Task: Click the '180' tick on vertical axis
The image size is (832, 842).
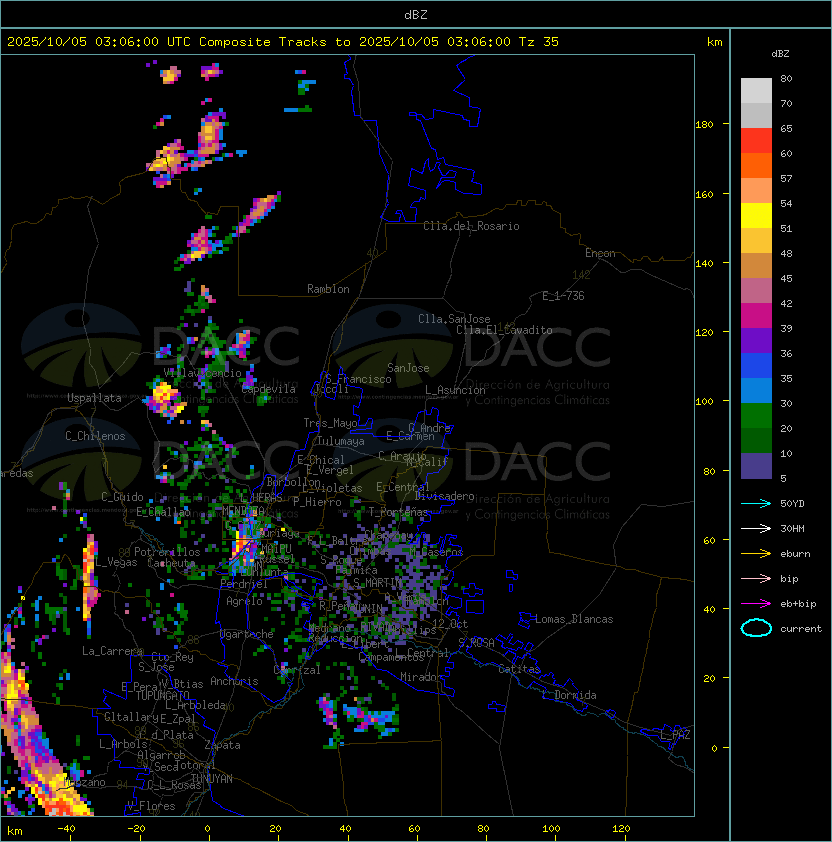Action: (x=704, y=125)
